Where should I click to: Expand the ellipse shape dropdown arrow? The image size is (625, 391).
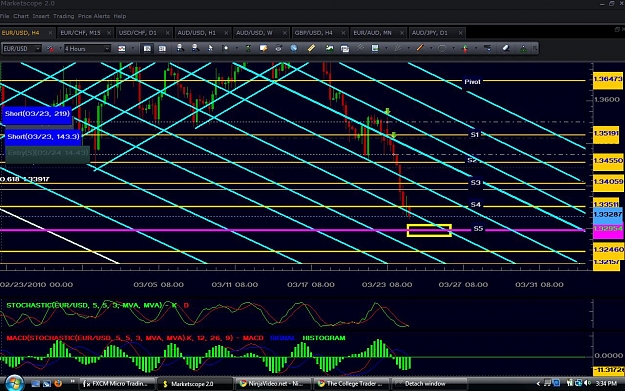point(453,49)
